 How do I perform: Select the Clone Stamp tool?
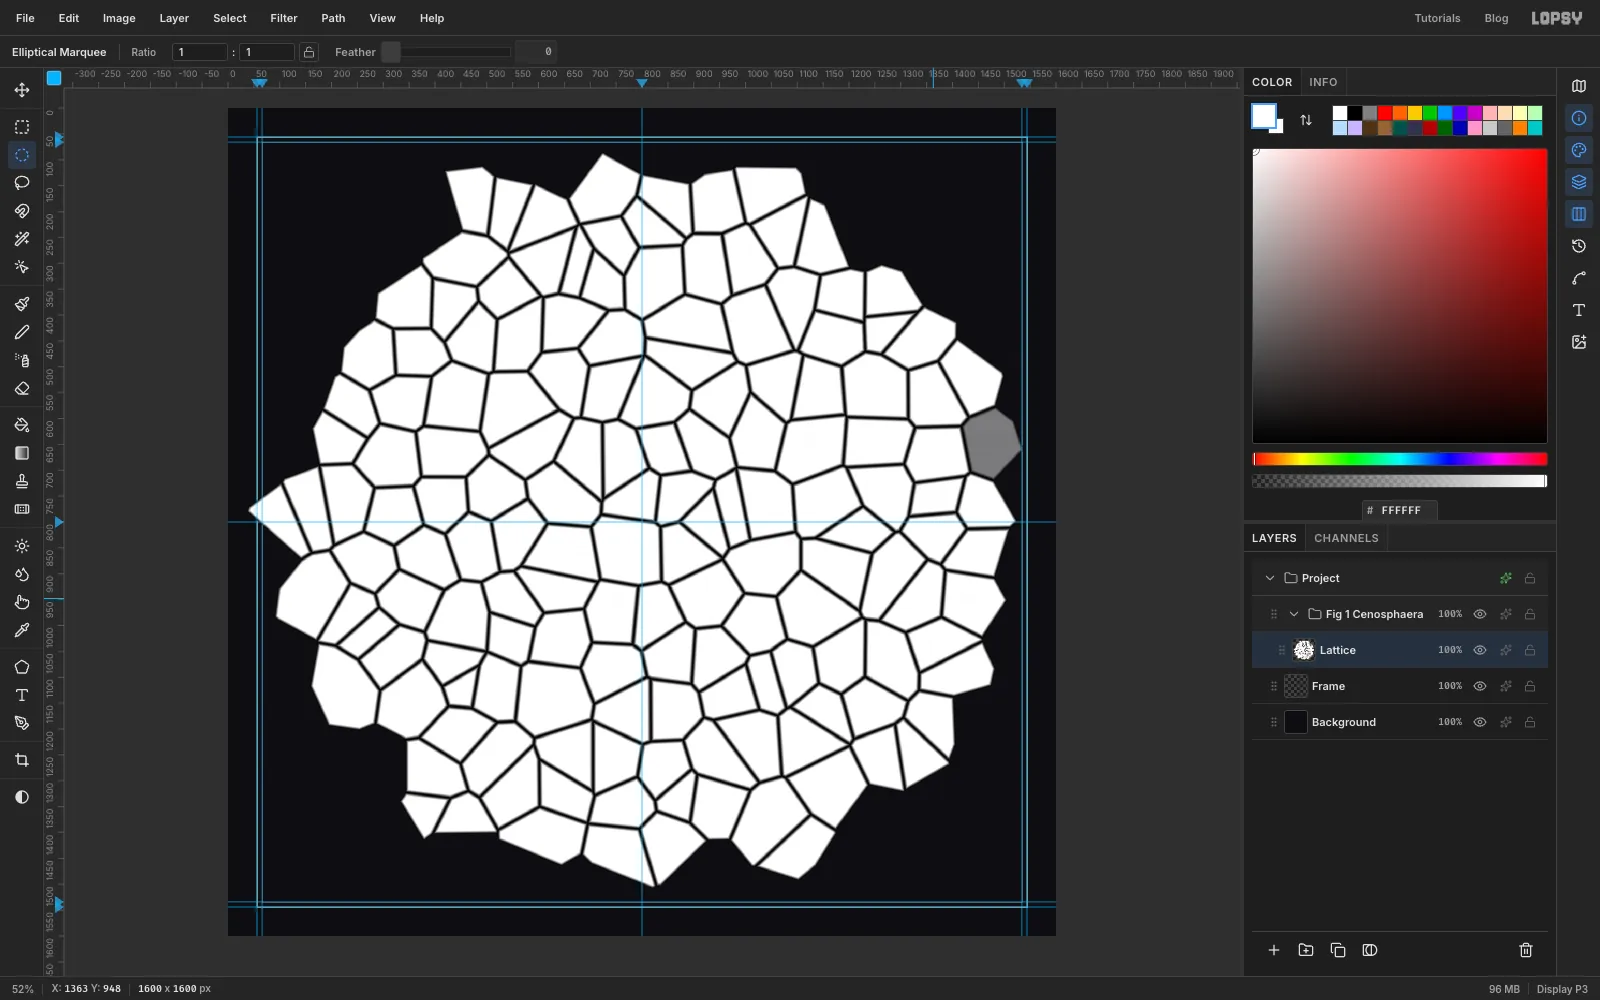click(x=22, y=481)
